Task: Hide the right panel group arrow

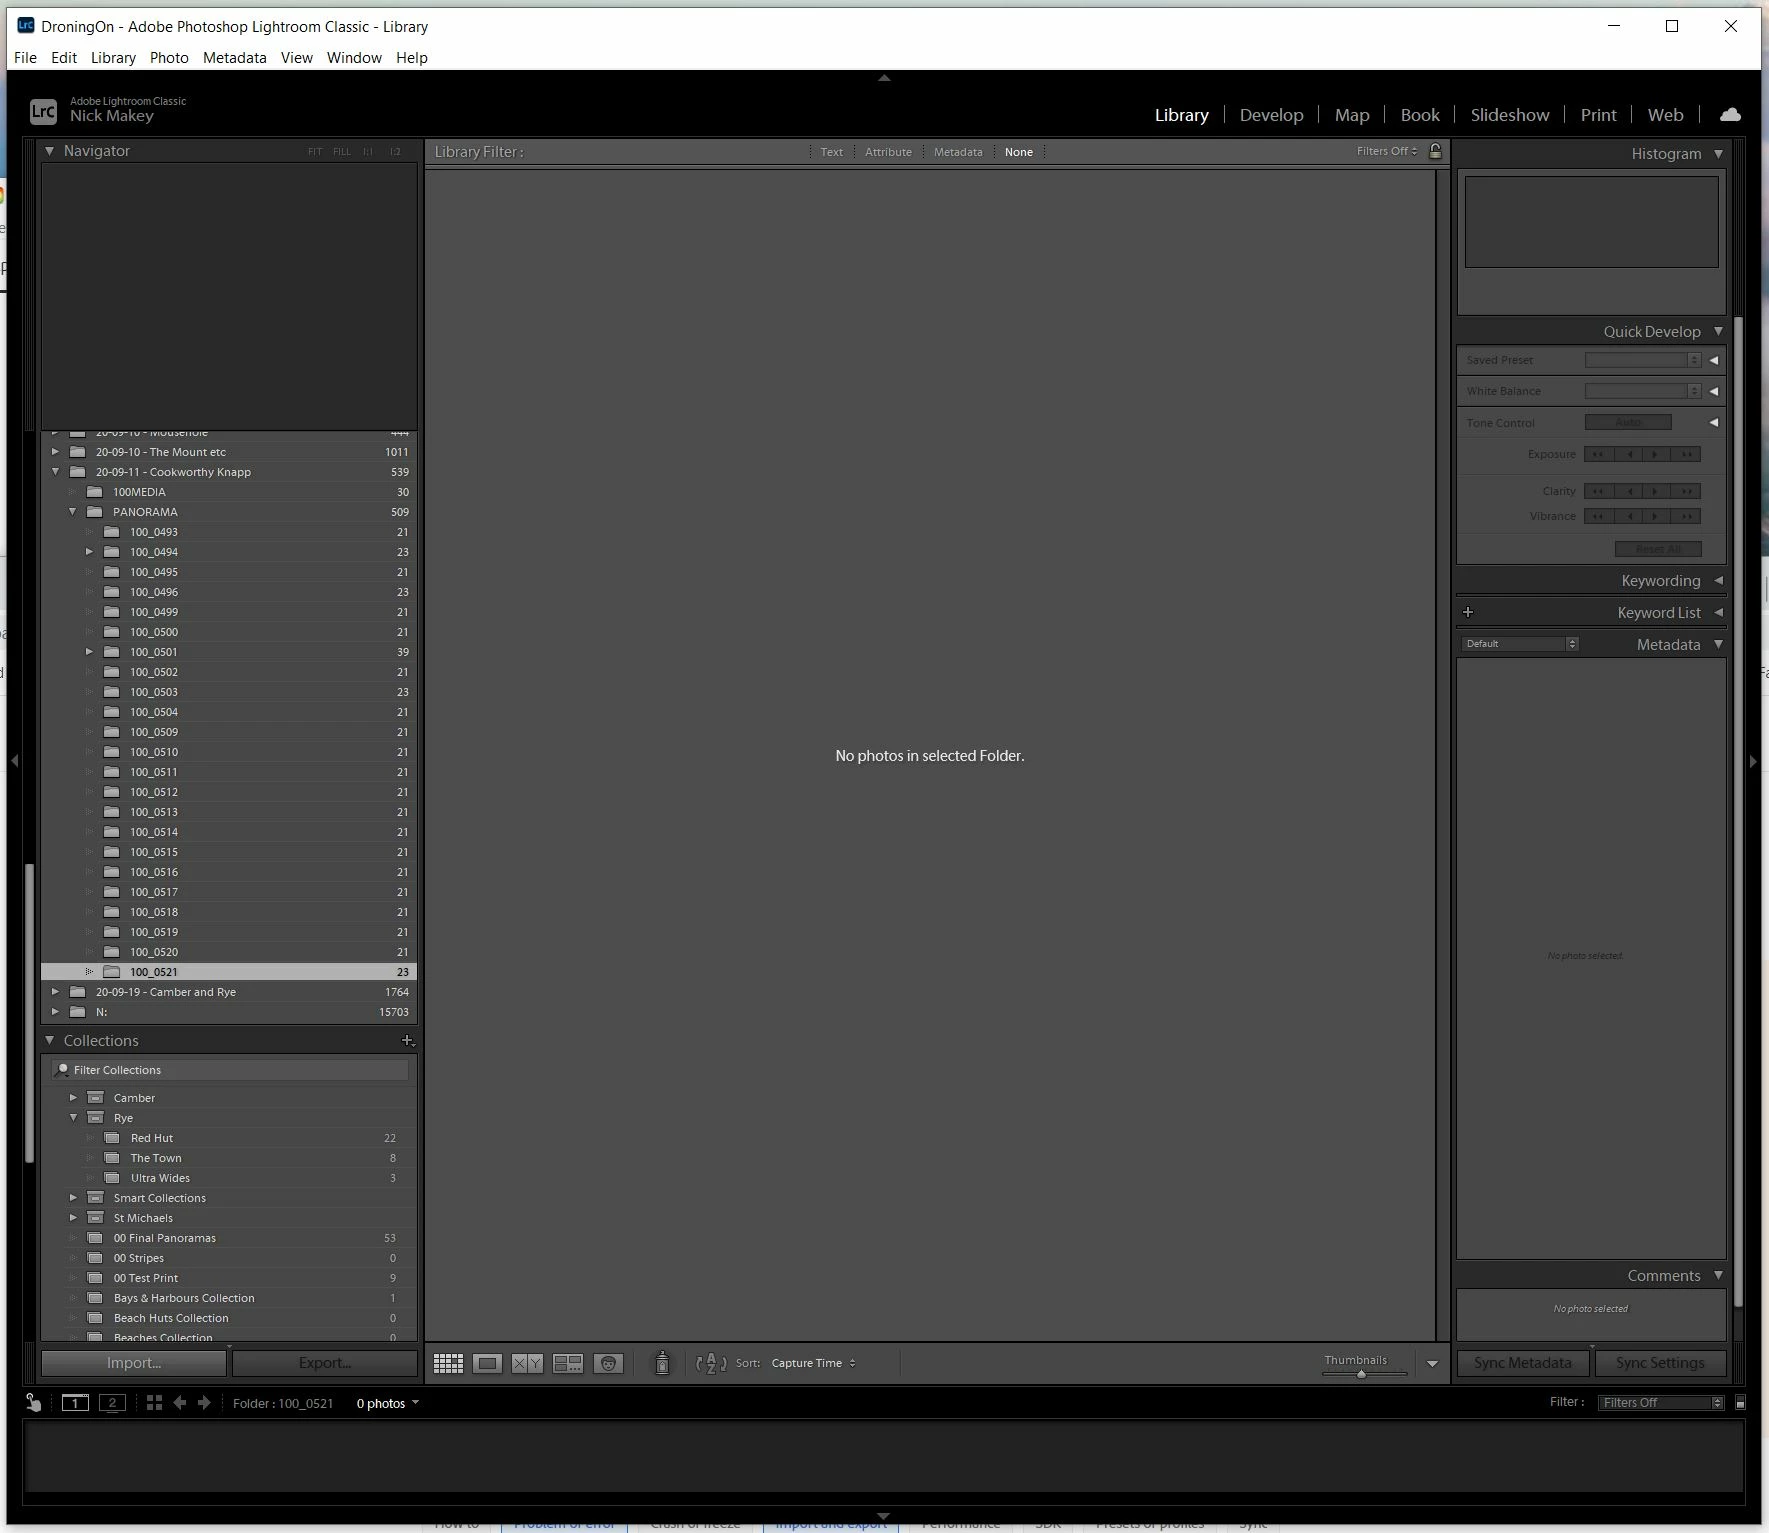Action: point(1753,761)
